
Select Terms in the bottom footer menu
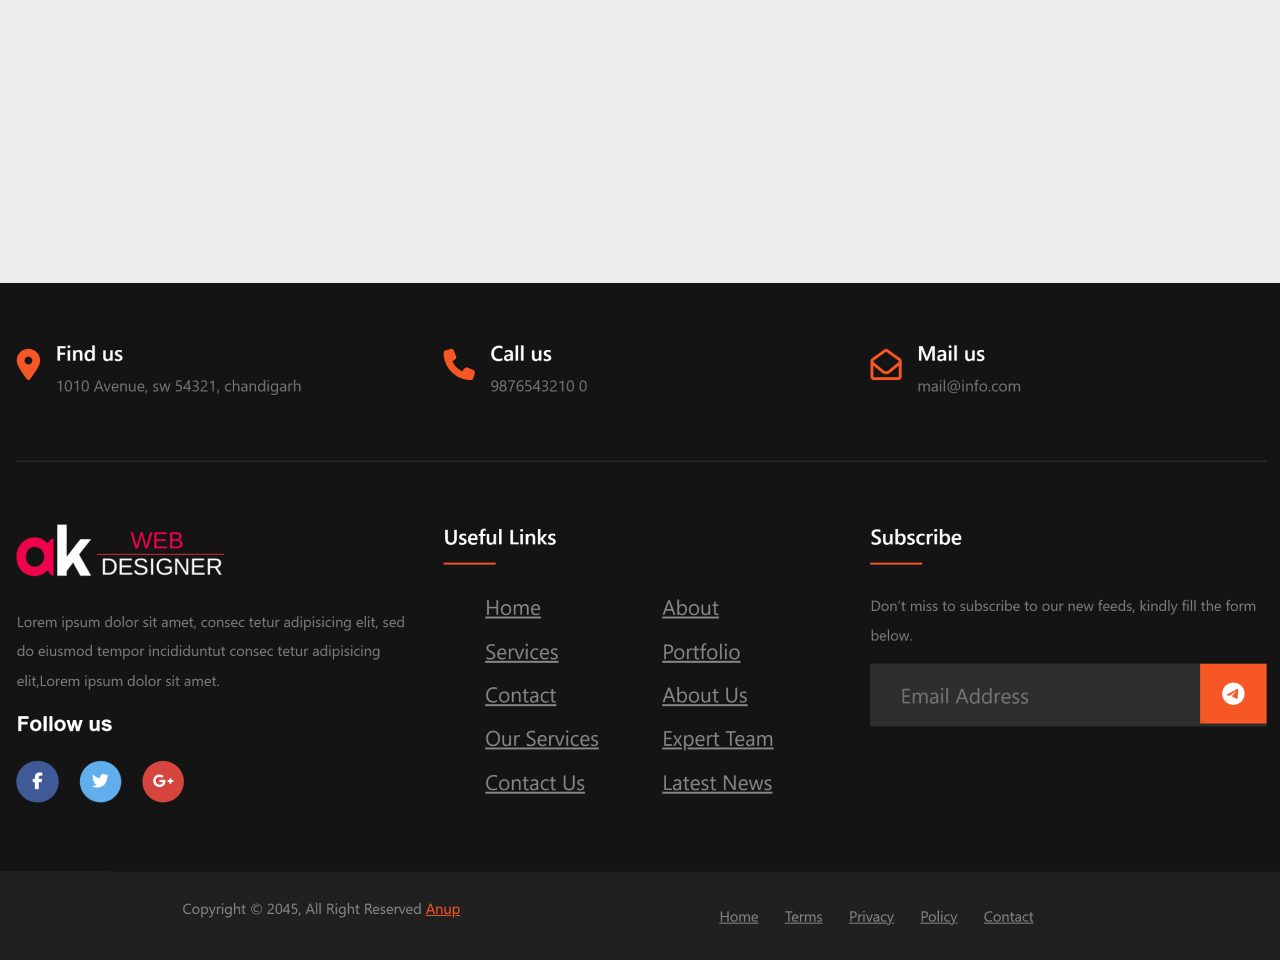point(803,917)
